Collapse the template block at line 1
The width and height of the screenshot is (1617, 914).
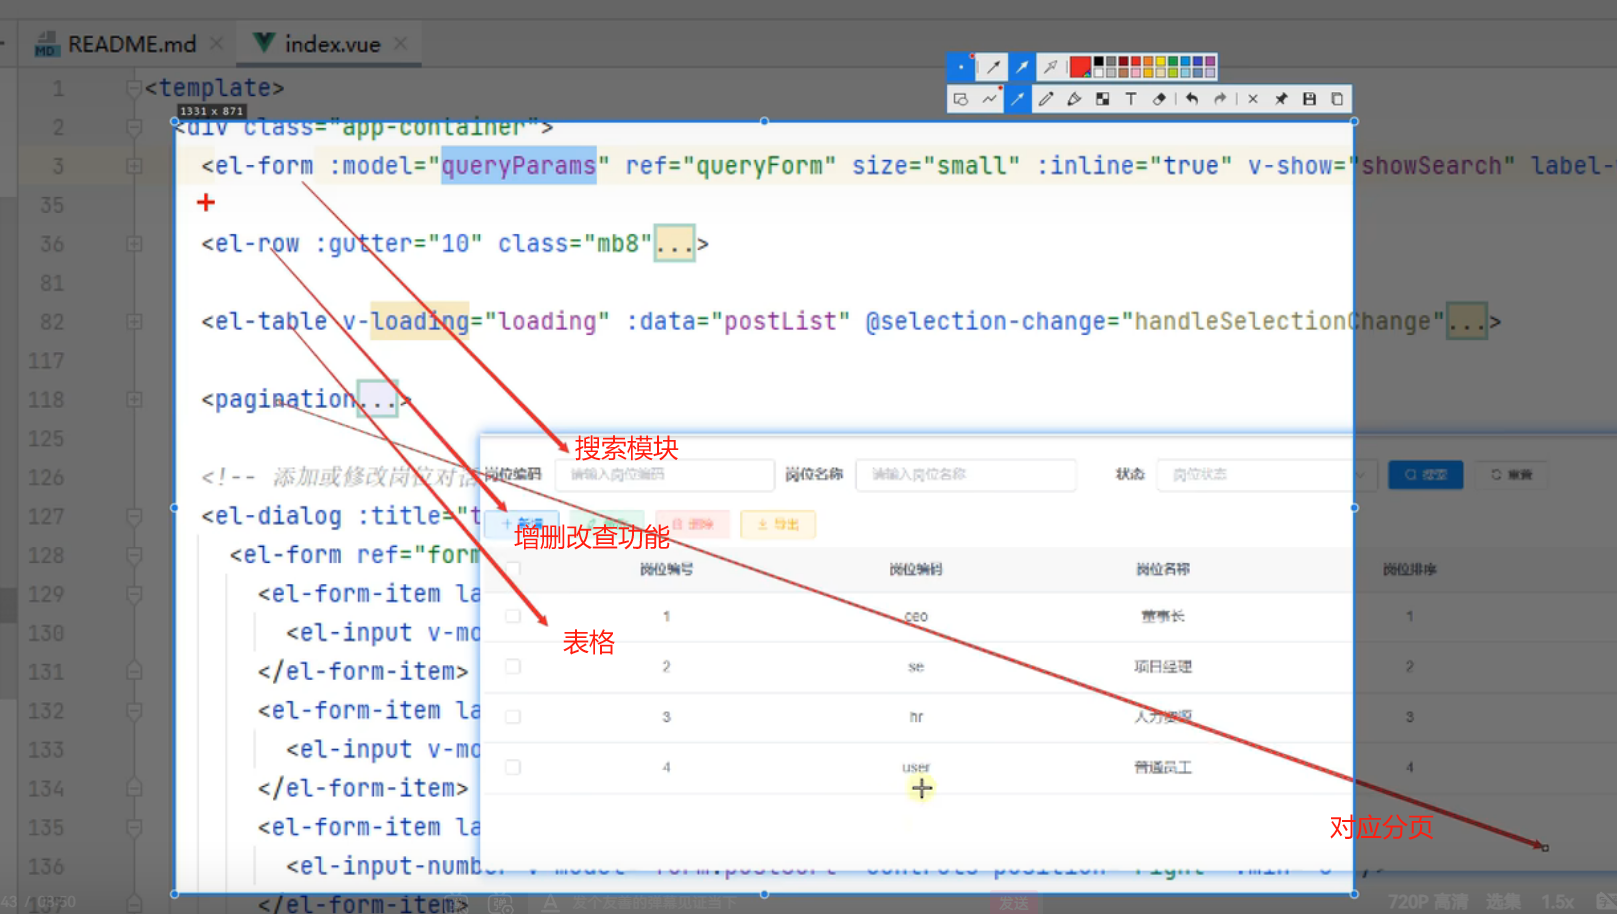(x=134, y=88)
